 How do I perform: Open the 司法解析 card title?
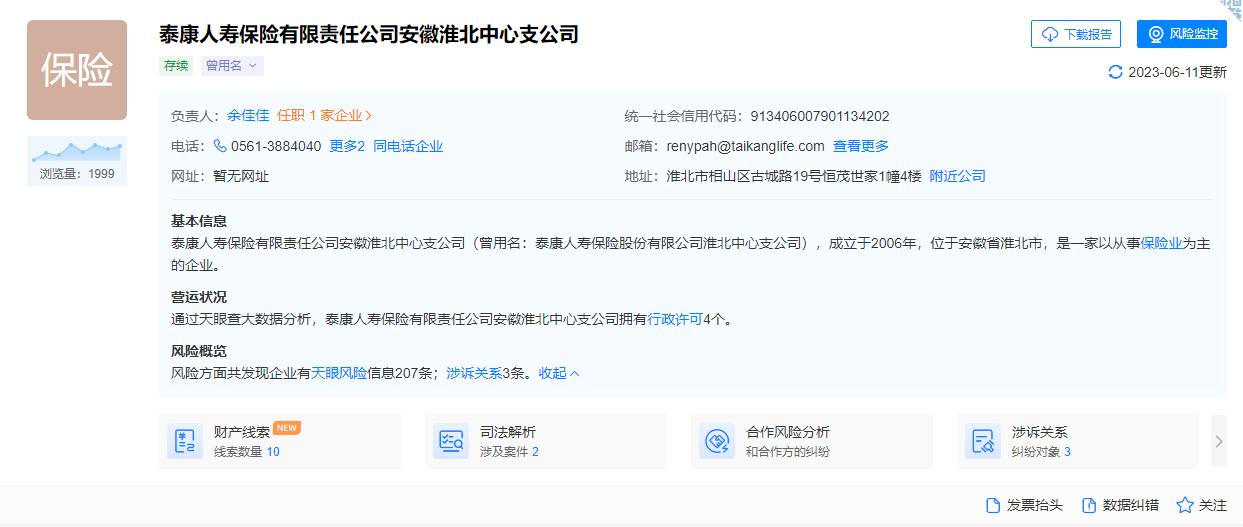click(508, 432)
